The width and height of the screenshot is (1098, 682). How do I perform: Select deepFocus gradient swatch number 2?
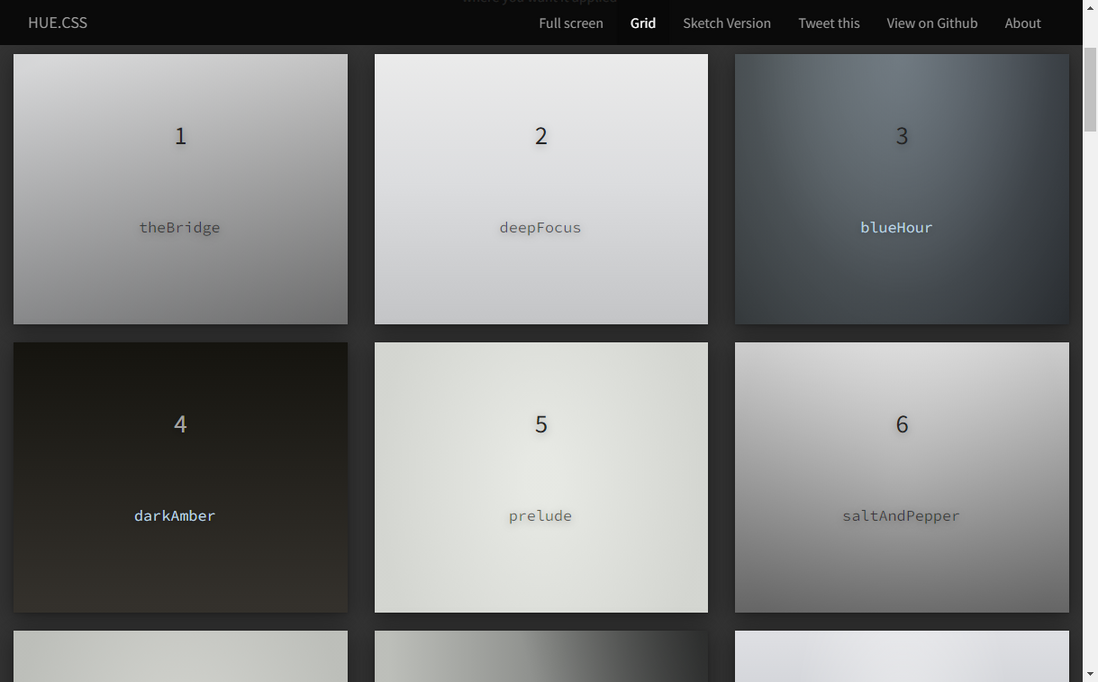pos(541,189)
